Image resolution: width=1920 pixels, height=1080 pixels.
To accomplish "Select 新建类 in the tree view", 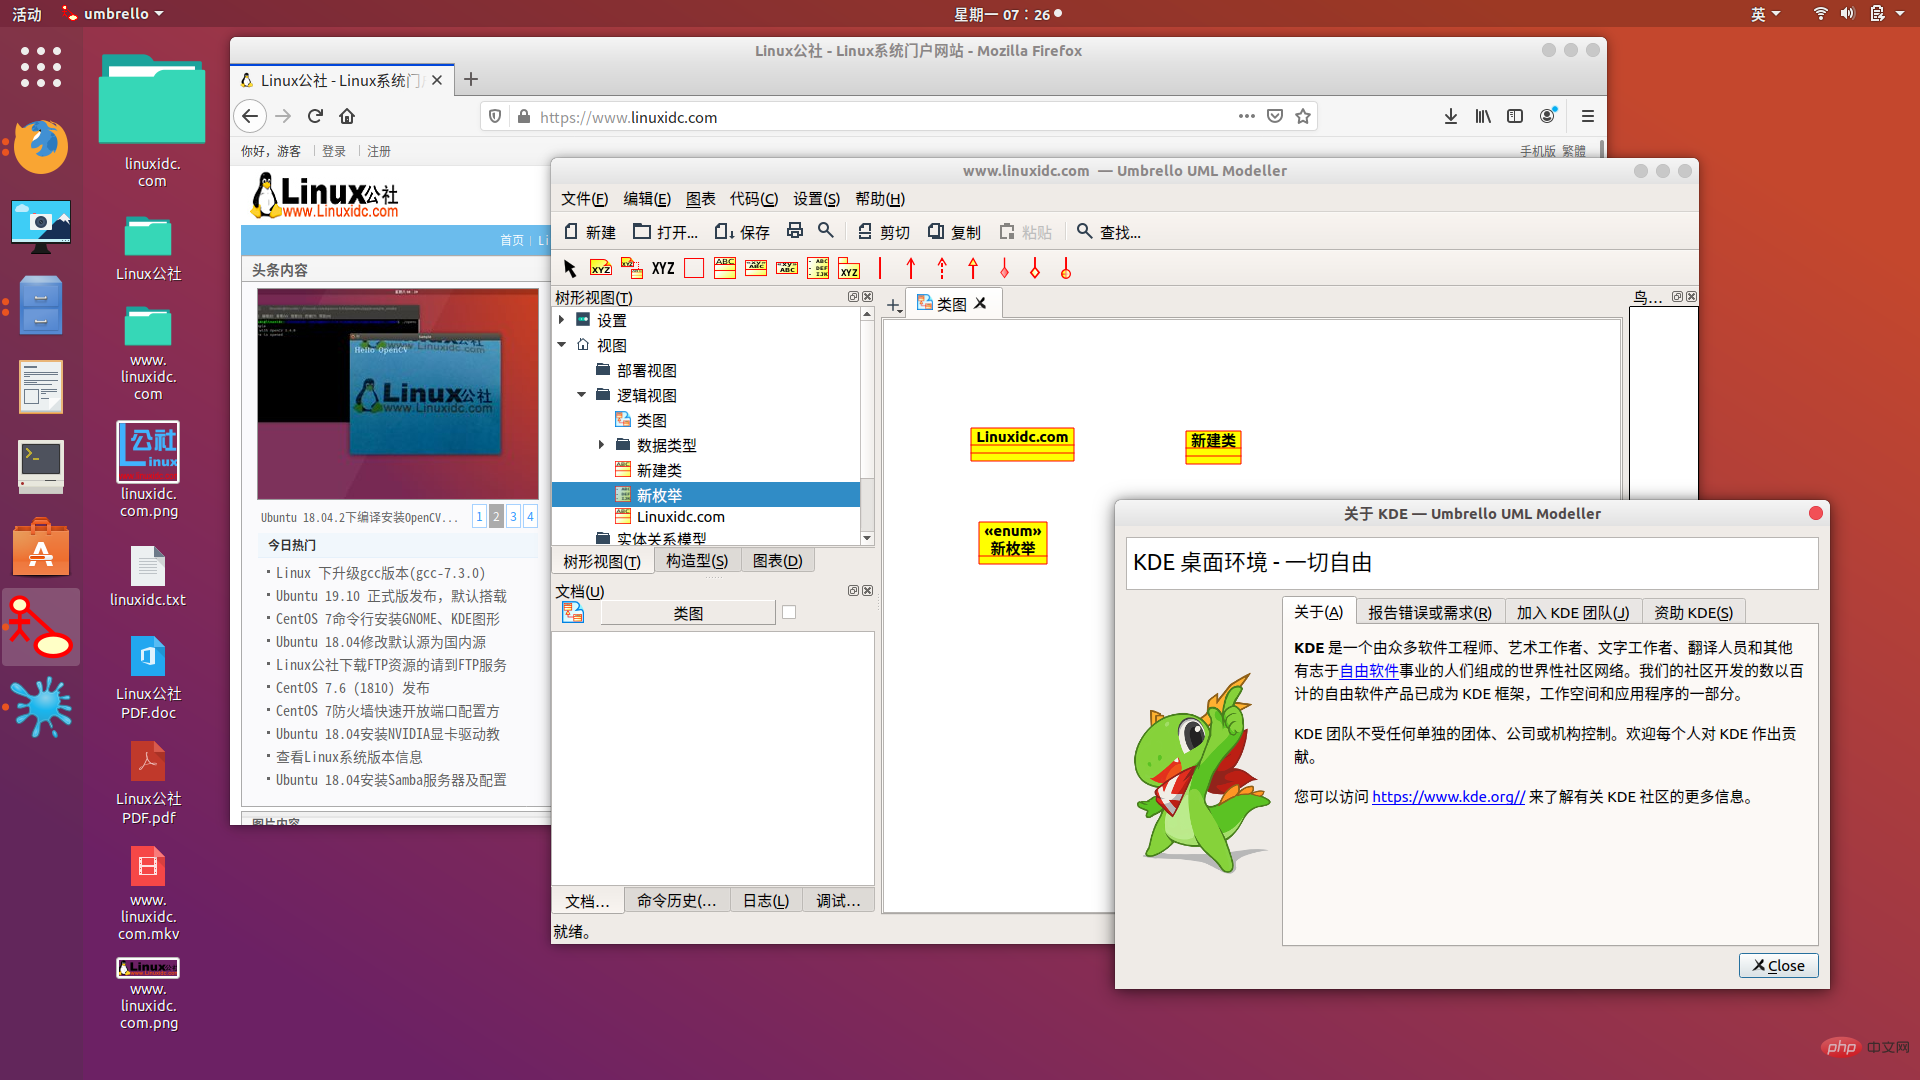I will coord(659,470).
